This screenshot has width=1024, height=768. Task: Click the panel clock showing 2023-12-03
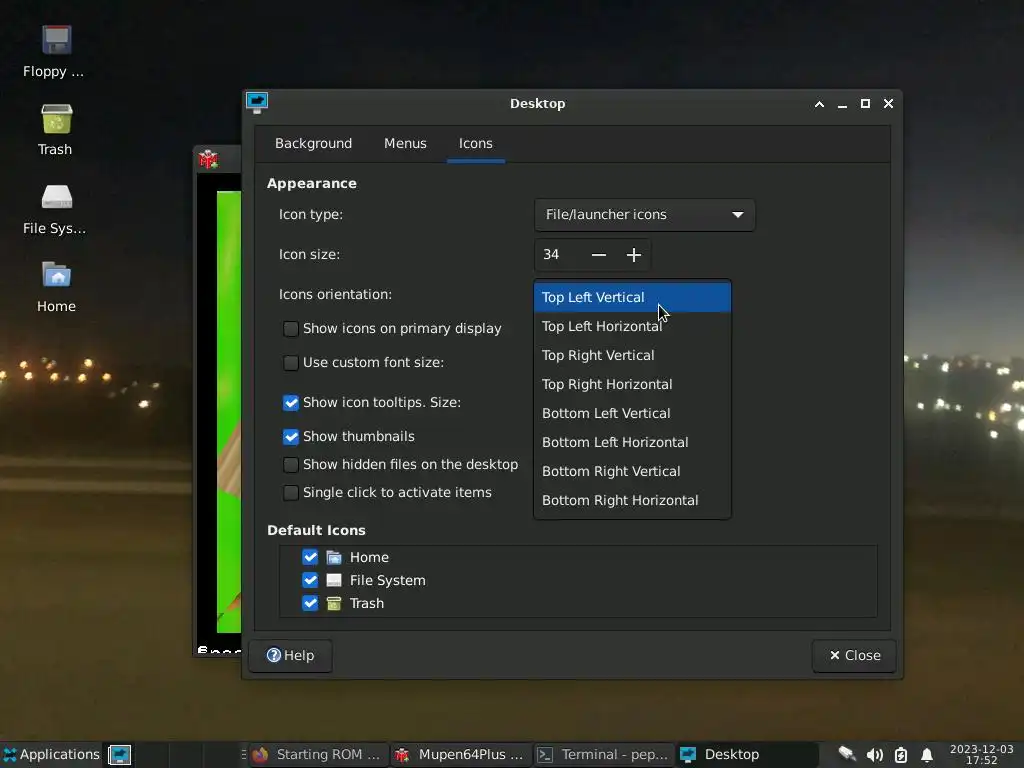(x=982, y=754)
